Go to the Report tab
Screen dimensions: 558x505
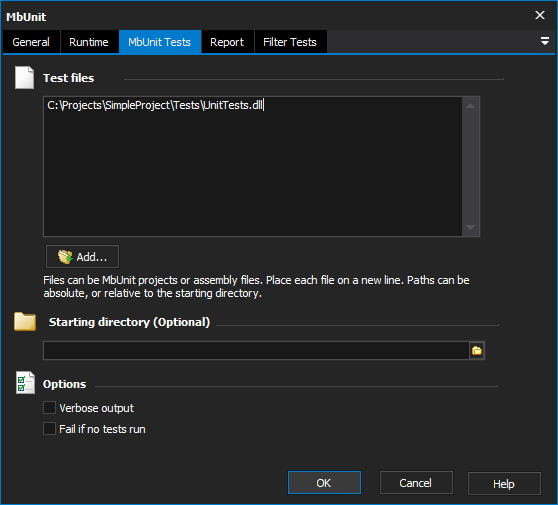[227, 42]
